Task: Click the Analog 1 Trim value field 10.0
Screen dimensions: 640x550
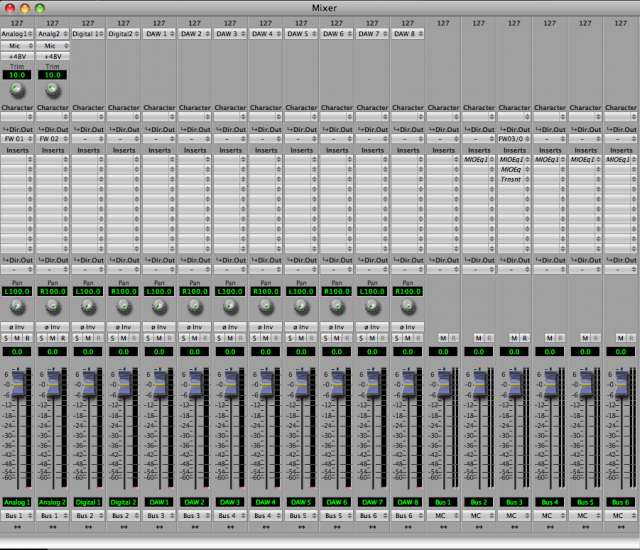Action: pyautogui.click(x=17, y=75)
